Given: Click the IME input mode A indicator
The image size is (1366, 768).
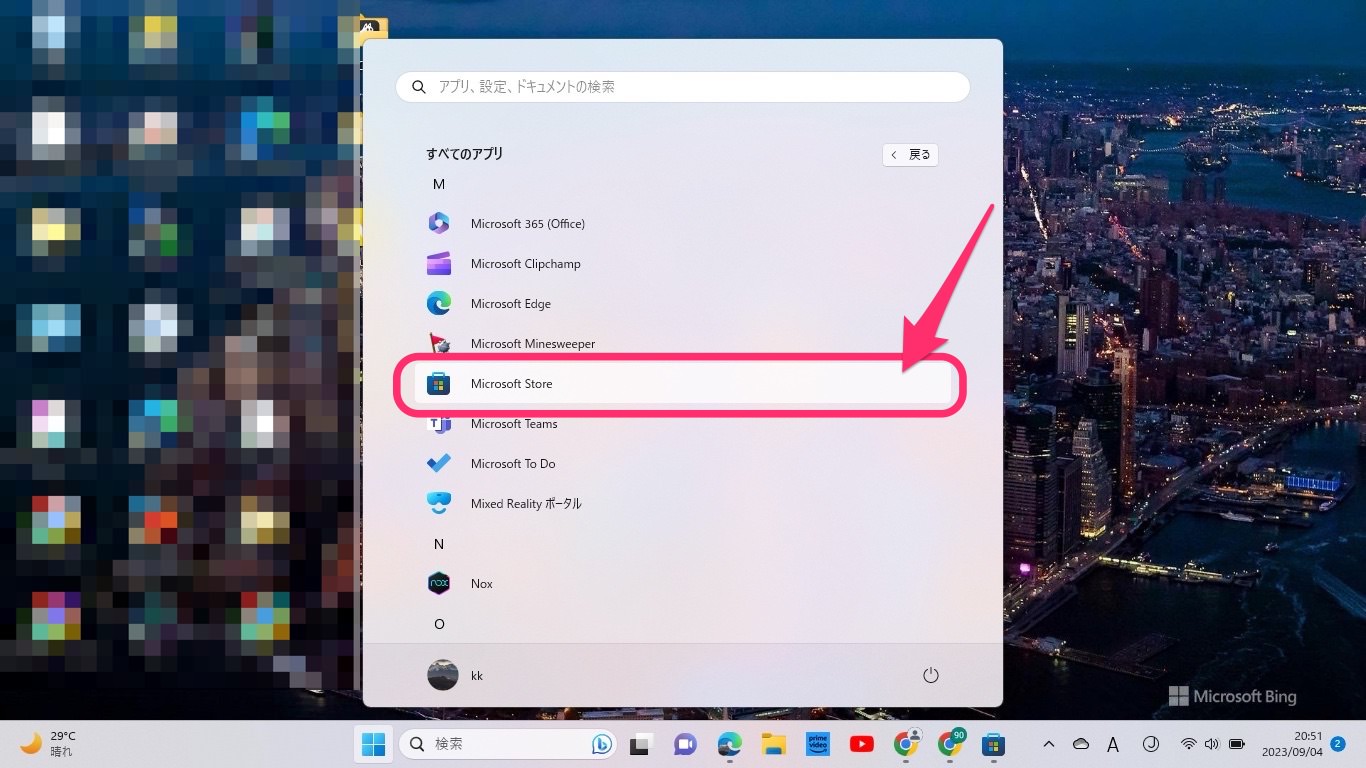Looking at the screenshot, I should pos(1113,744).
